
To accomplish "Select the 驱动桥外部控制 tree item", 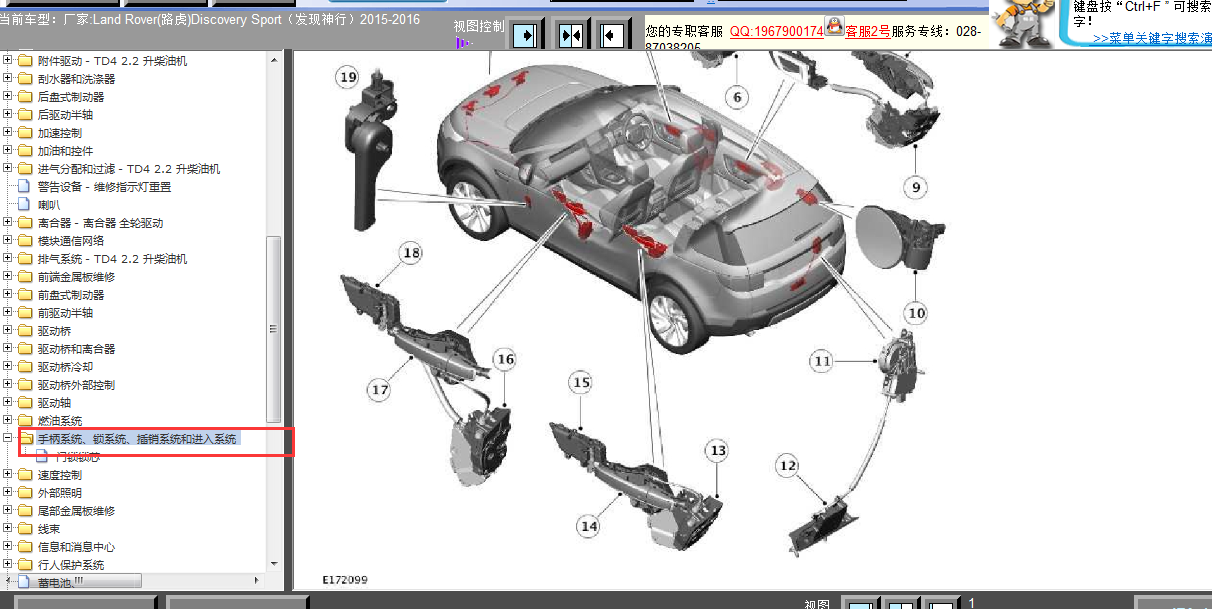I will pos(76,385).
